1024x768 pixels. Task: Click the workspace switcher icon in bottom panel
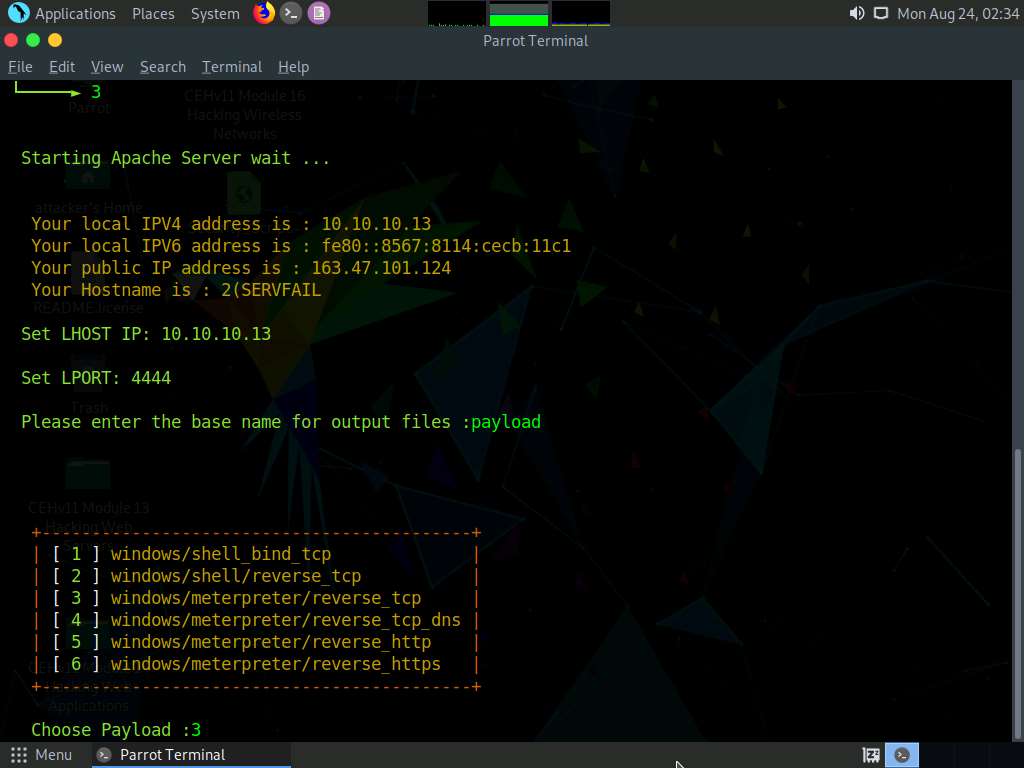click(x=871, y=755)
